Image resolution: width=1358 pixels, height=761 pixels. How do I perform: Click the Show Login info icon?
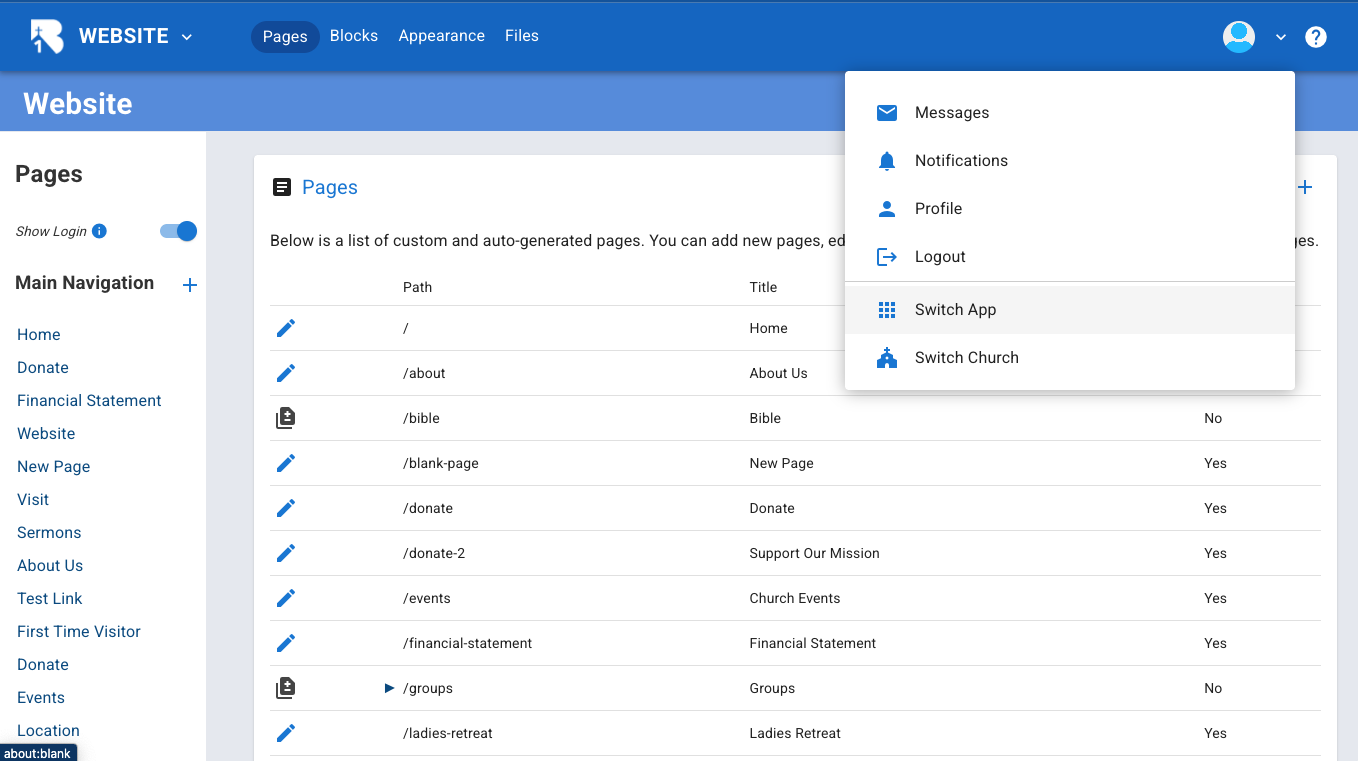99,231
